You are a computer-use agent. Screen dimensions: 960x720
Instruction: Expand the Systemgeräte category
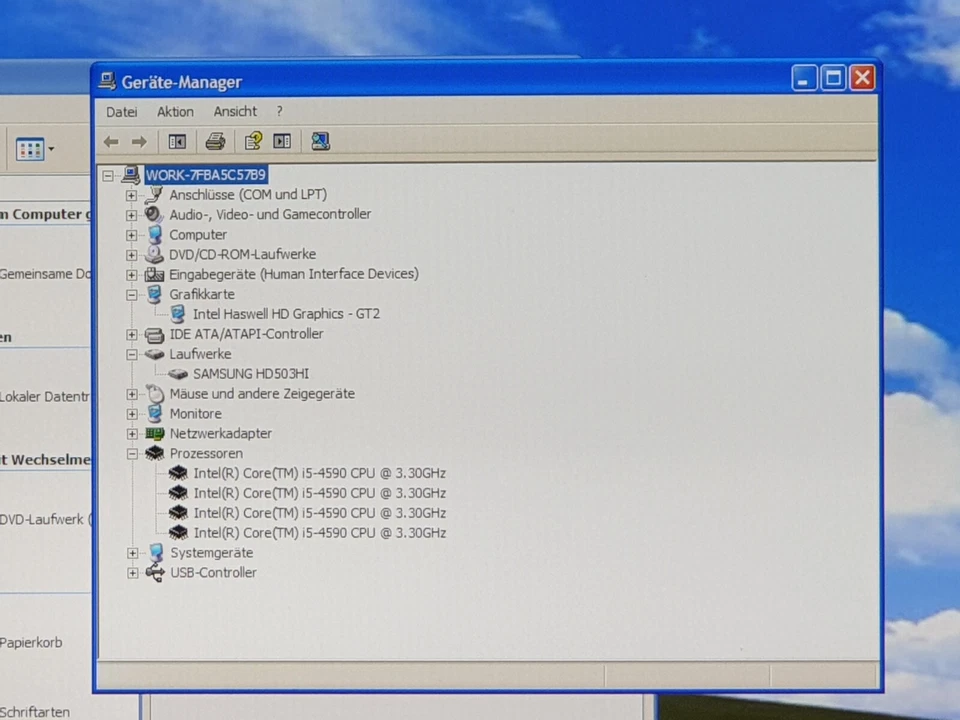(x=132, y=553)
